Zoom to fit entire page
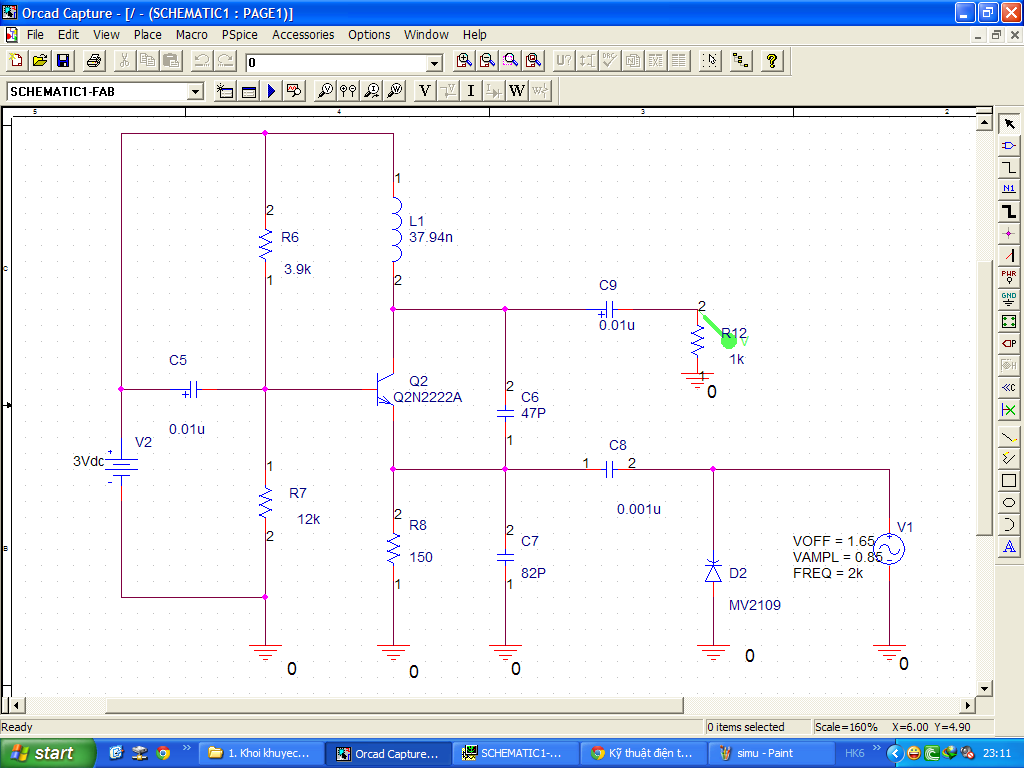This screenshot has height=768, width=1024. [x=534, y=61]
